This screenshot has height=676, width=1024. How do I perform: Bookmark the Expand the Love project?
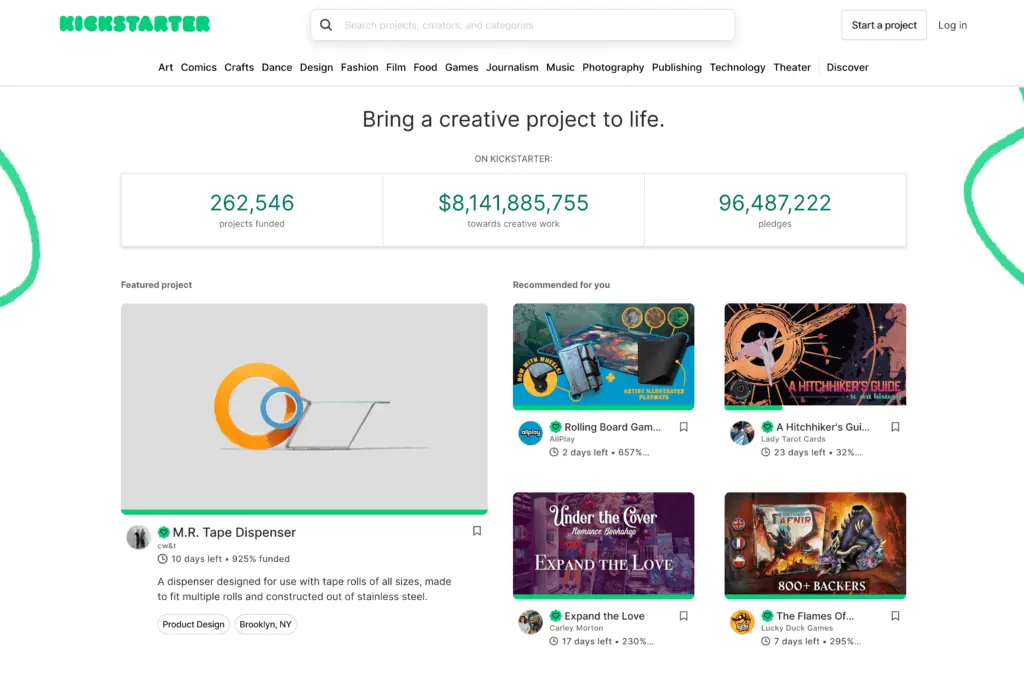point(684,616)
